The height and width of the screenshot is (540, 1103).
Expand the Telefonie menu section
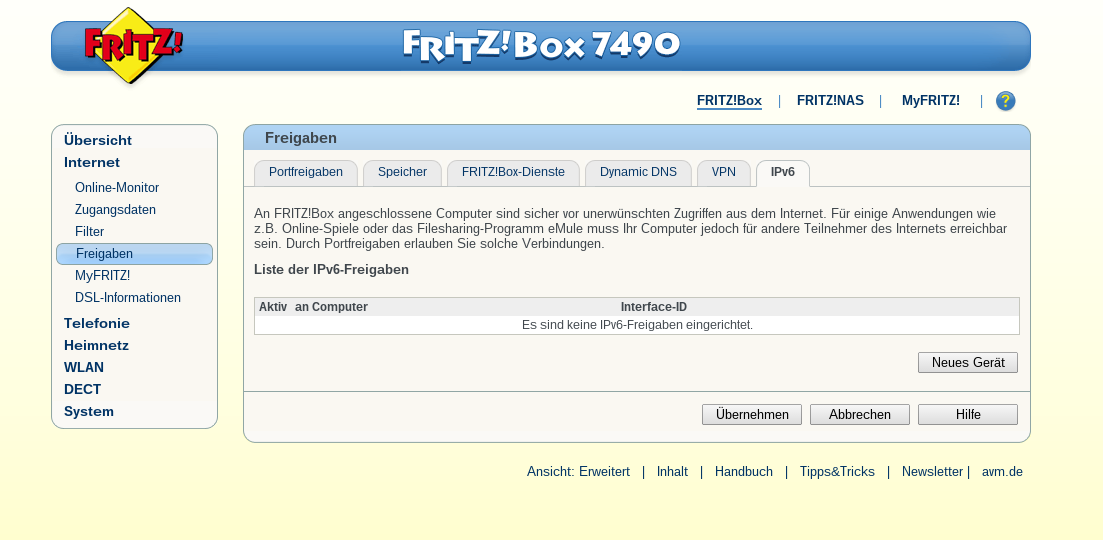(97, 324)
